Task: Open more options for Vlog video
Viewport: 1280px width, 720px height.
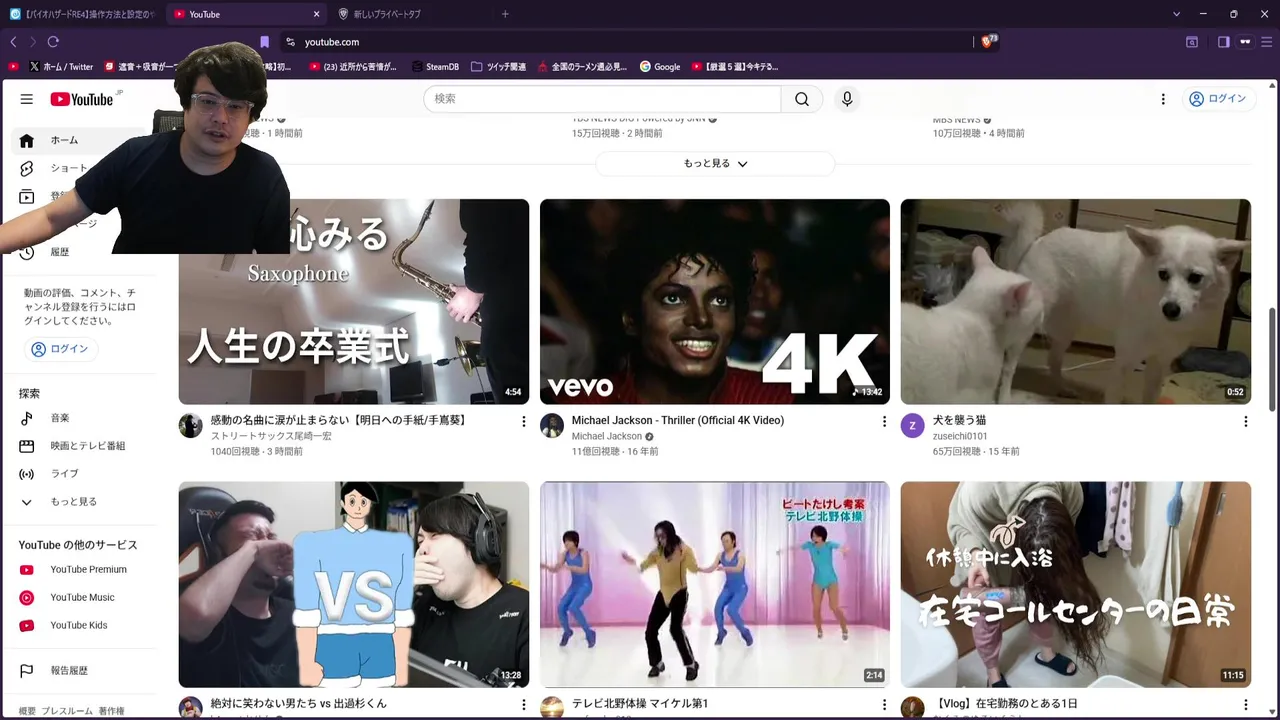Action: [1245, 705]
